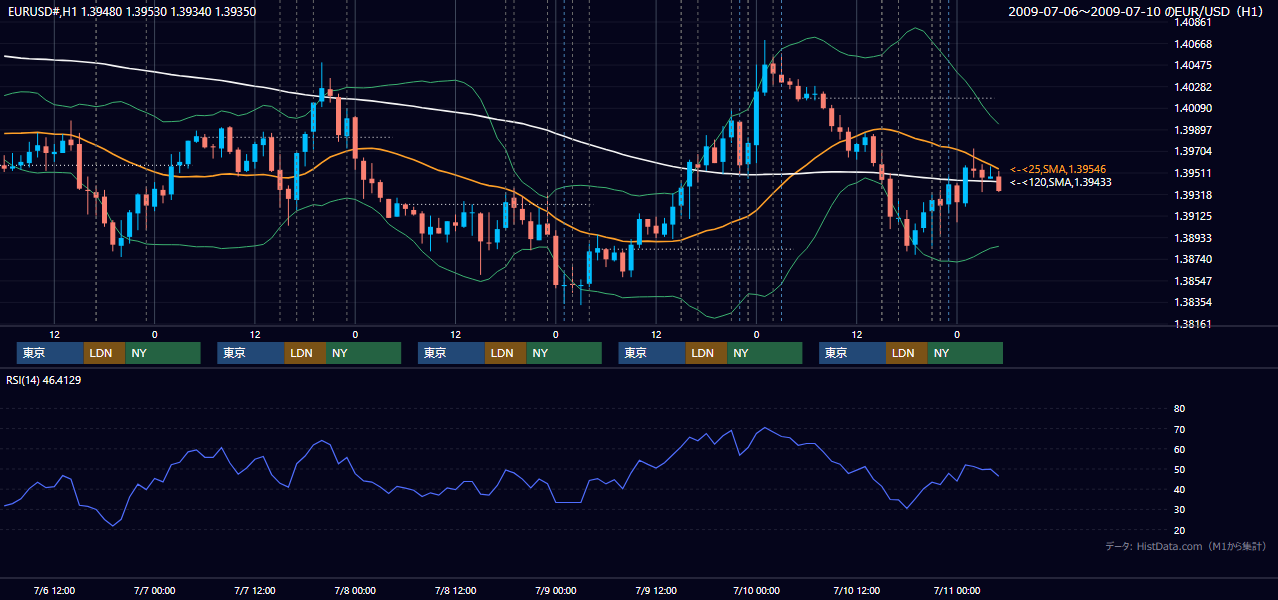Click price axis value 1.38933

coord(1192,238)
